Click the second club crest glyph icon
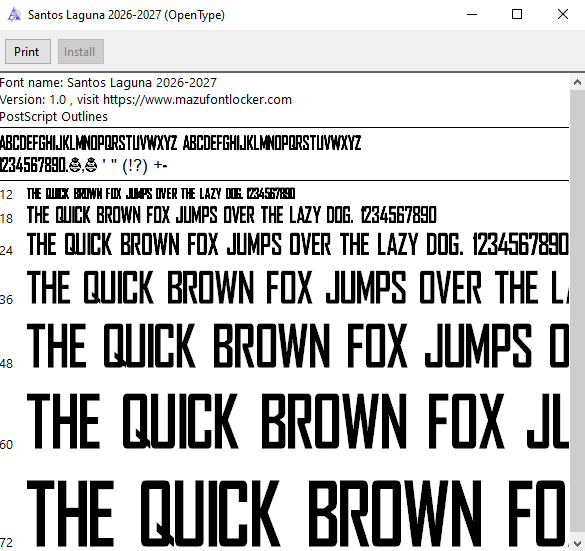This screenshot has height=551, width=585. [91, 165]
